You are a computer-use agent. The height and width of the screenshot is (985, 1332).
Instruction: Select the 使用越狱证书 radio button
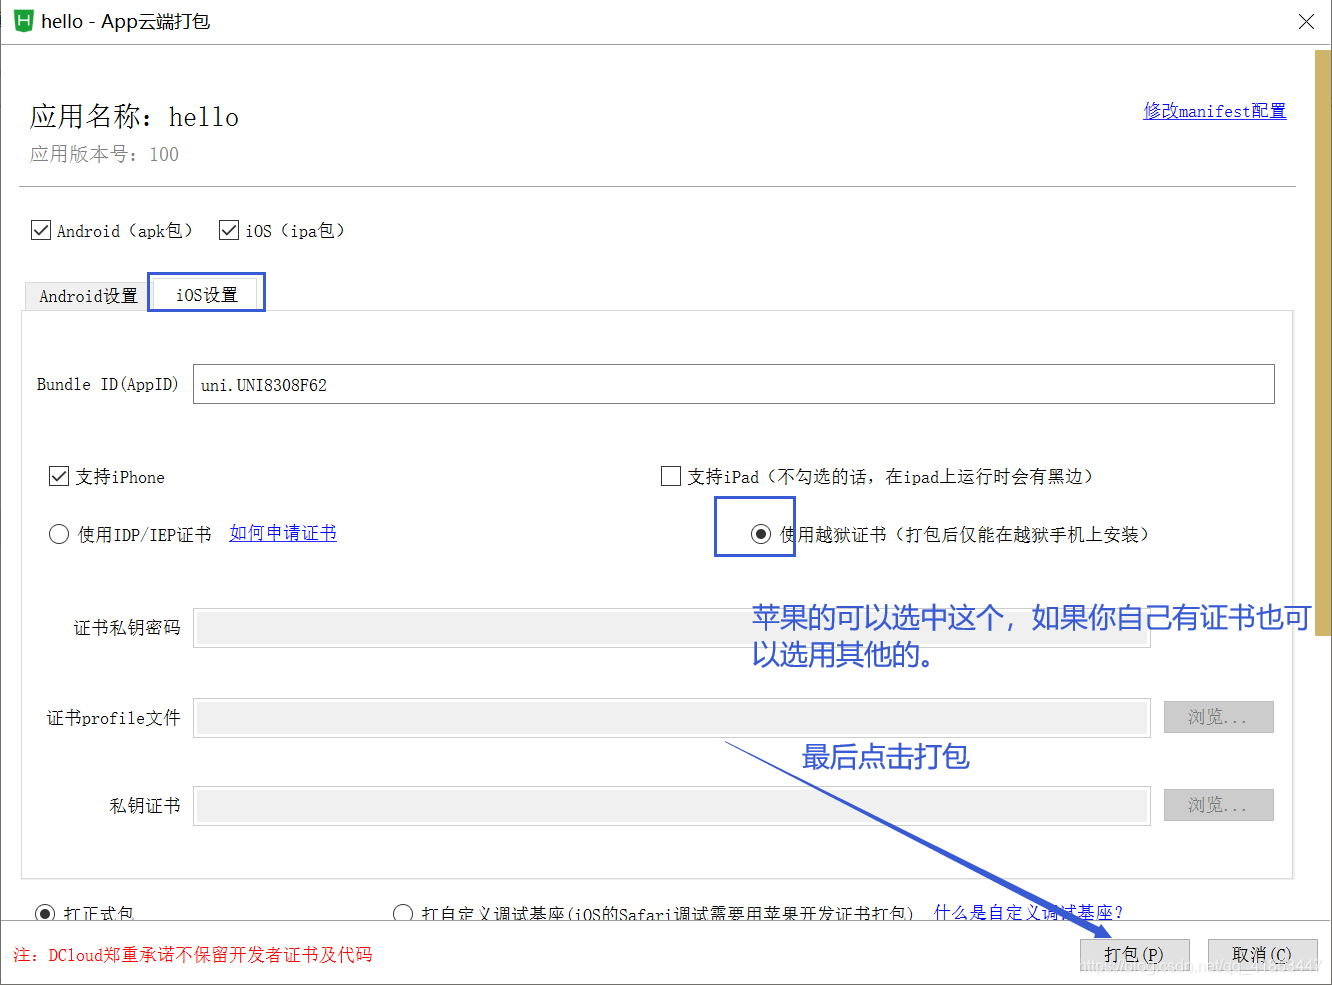[x=761, y=534]
